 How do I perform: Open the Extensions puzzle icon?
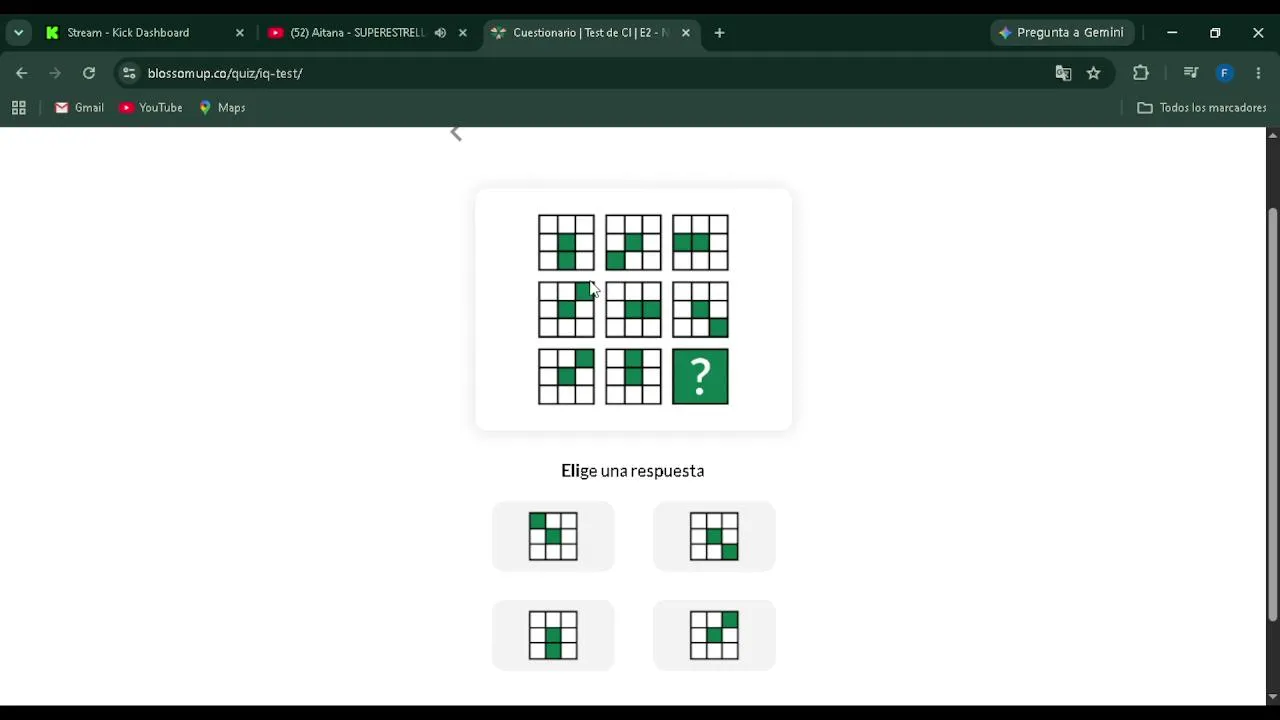coord(1141,73)
